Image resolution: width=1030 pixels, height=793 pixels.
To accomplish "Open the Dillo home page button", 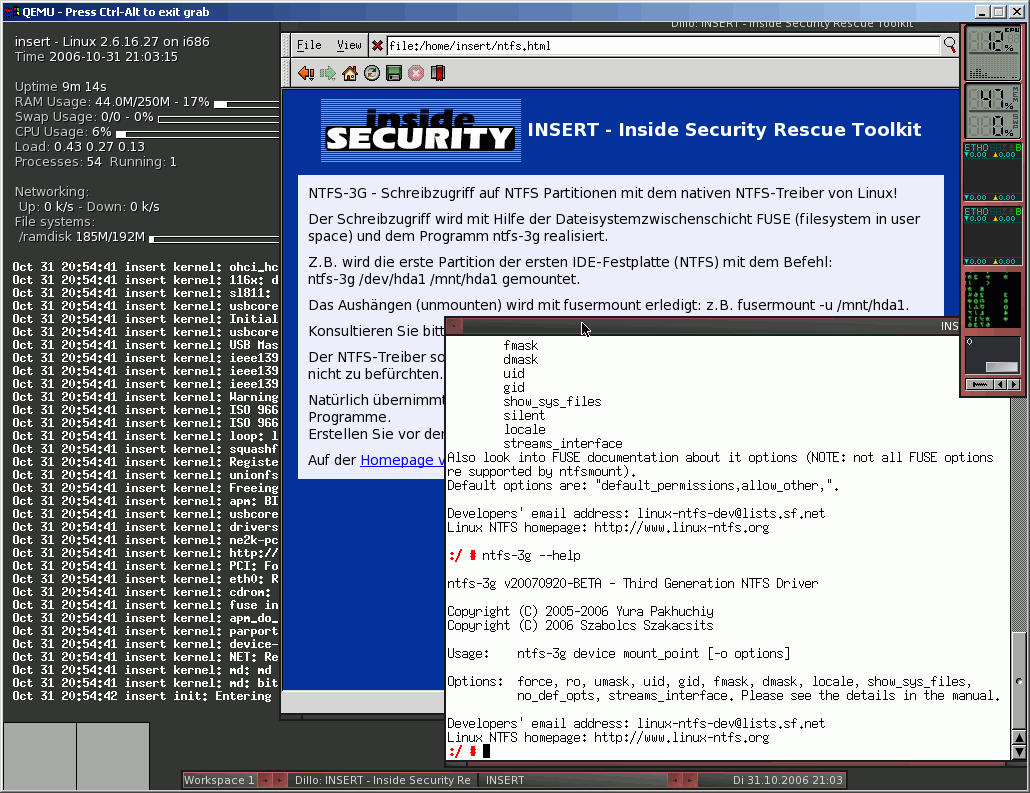I will pyautogui.click(x=350, y=73).
